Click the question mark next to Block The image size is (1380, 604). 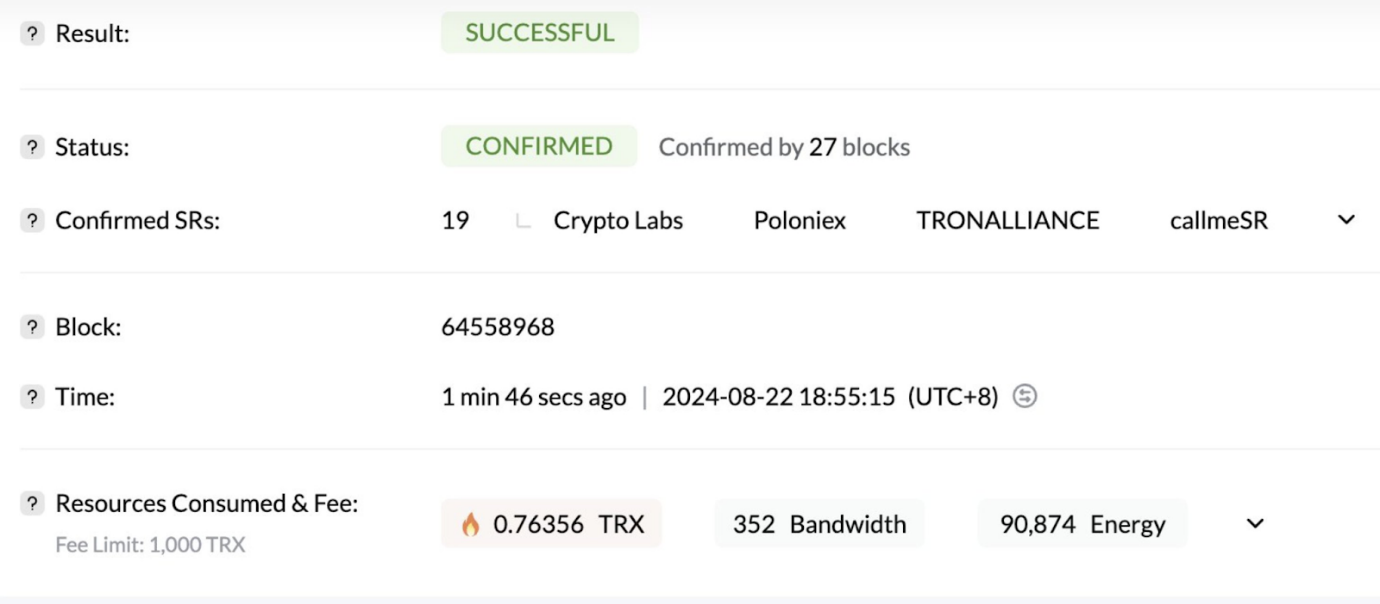coord(33,327)
